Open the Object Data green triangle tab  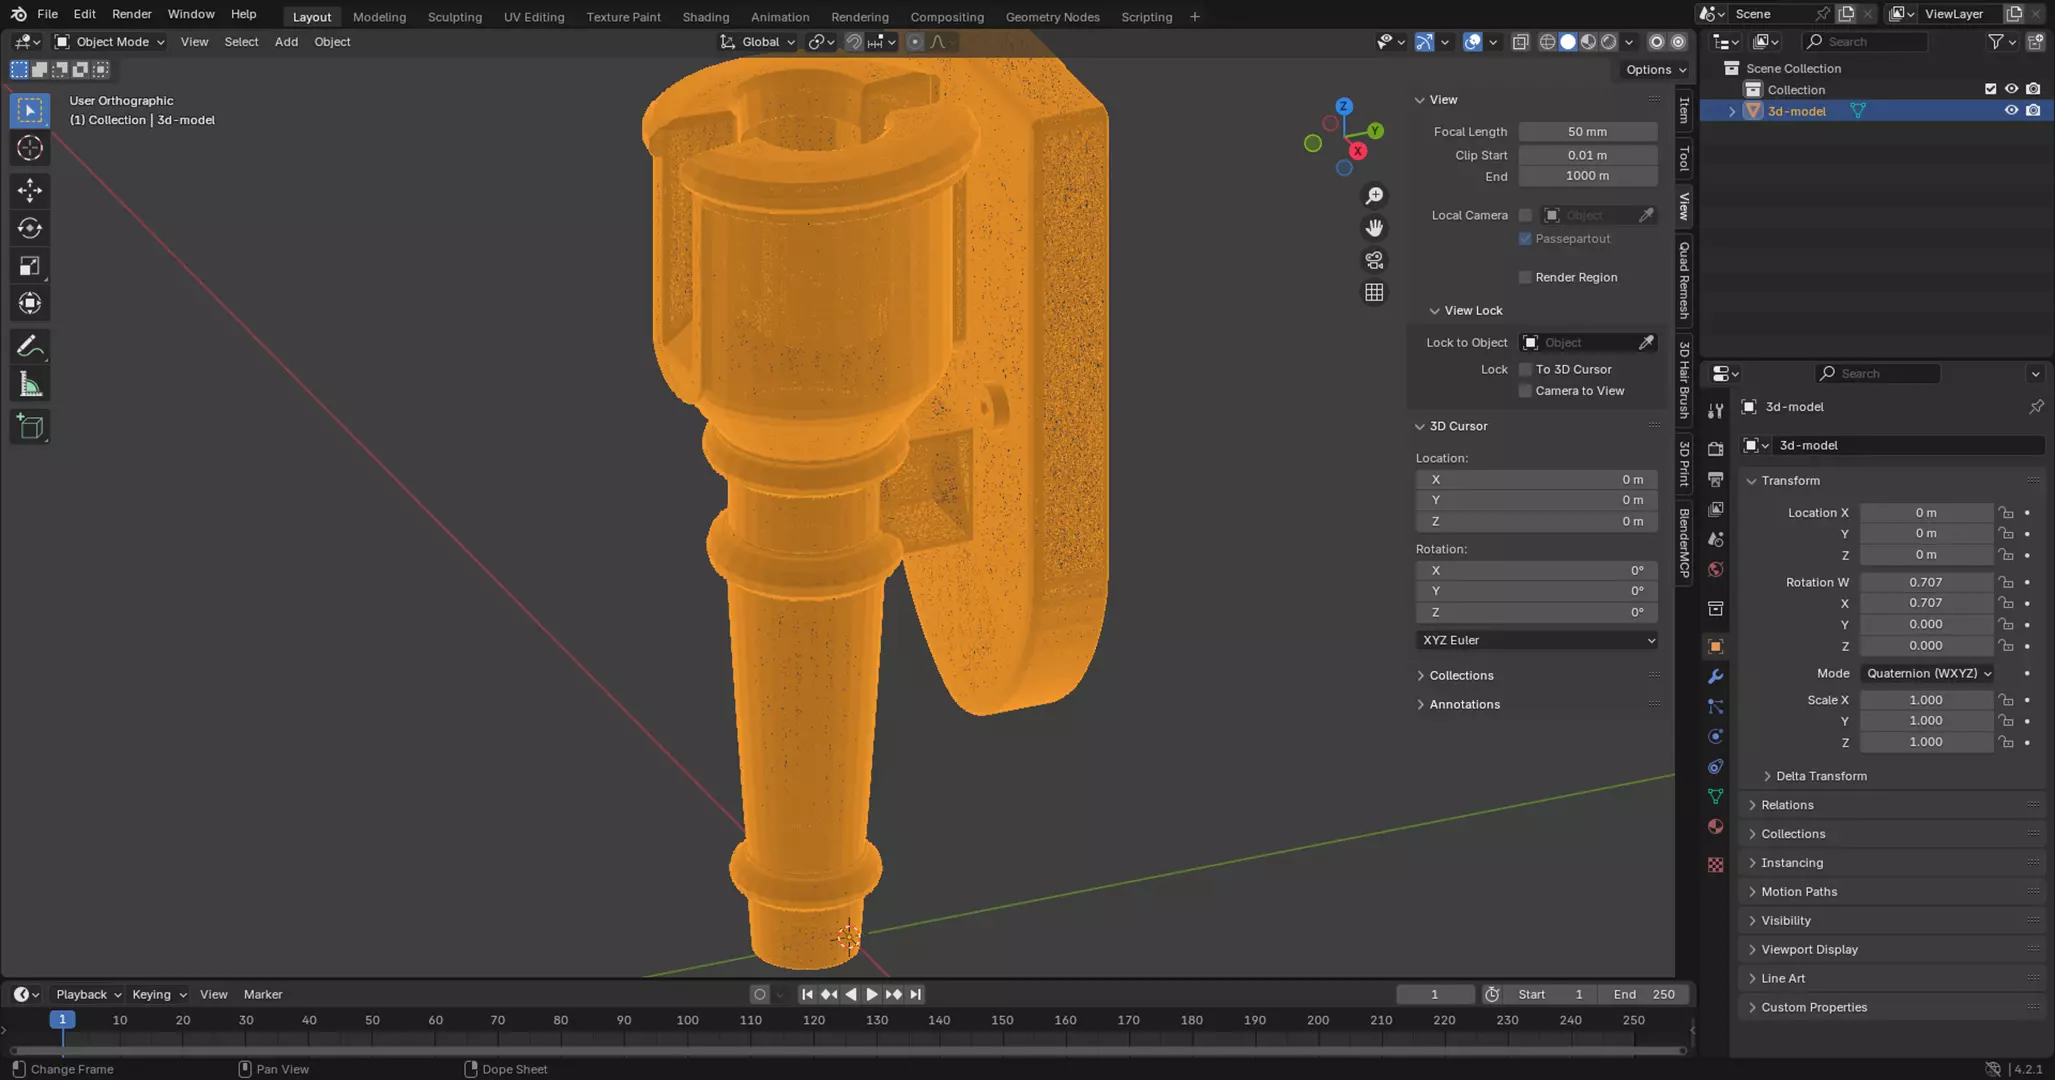(1716, 796)
